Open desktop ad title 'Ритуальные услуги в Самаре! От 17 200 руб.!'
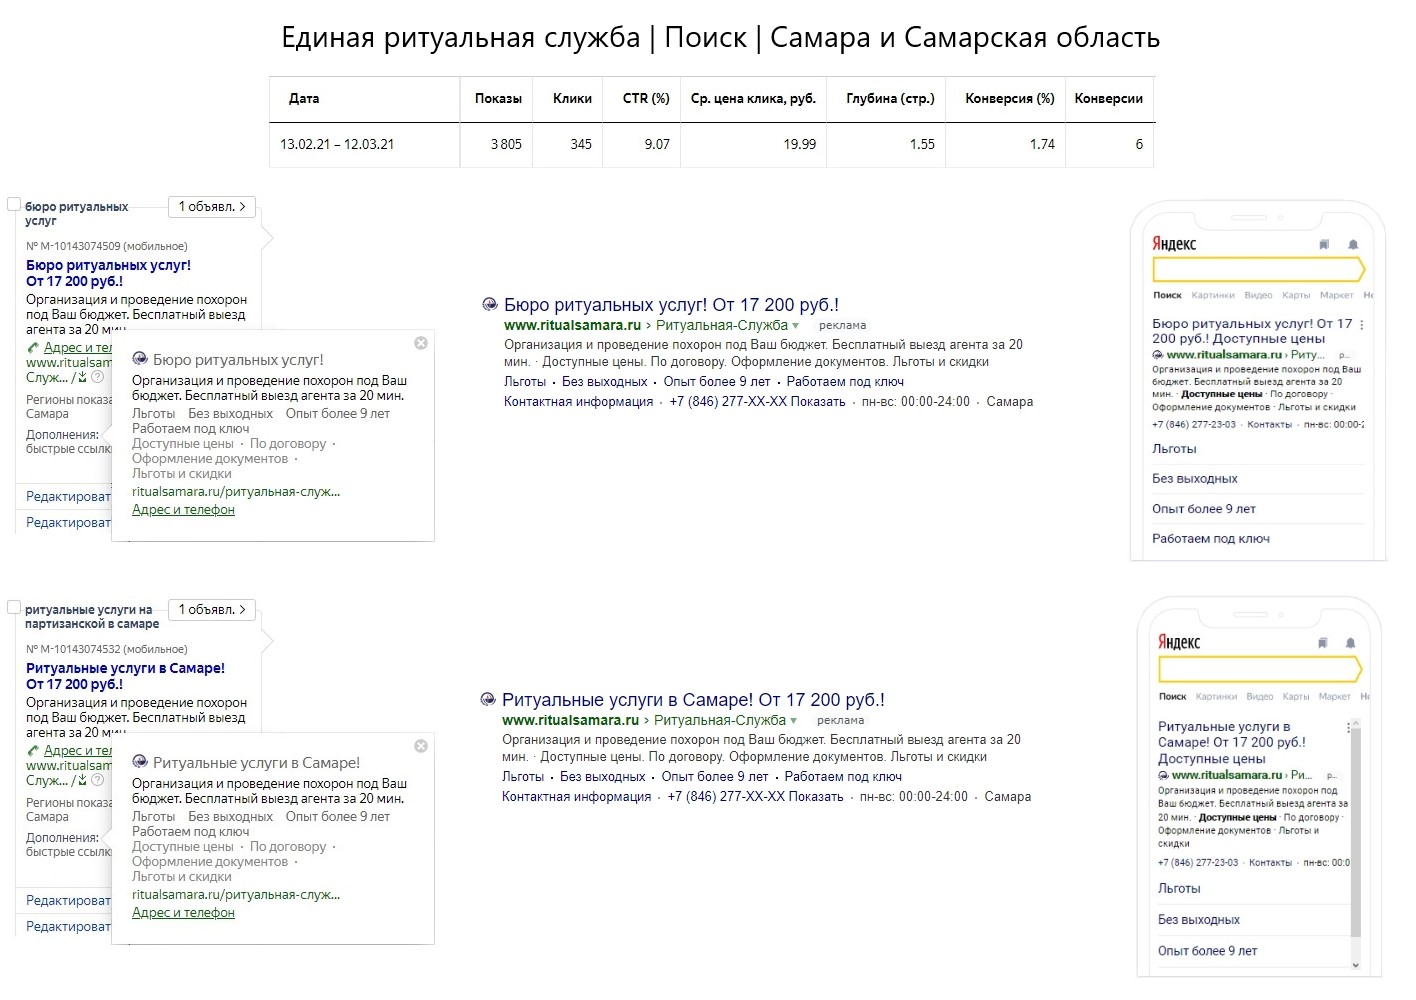This screenshot has width=1416, height=1000. pyautogui.click(x=693, y=700)
